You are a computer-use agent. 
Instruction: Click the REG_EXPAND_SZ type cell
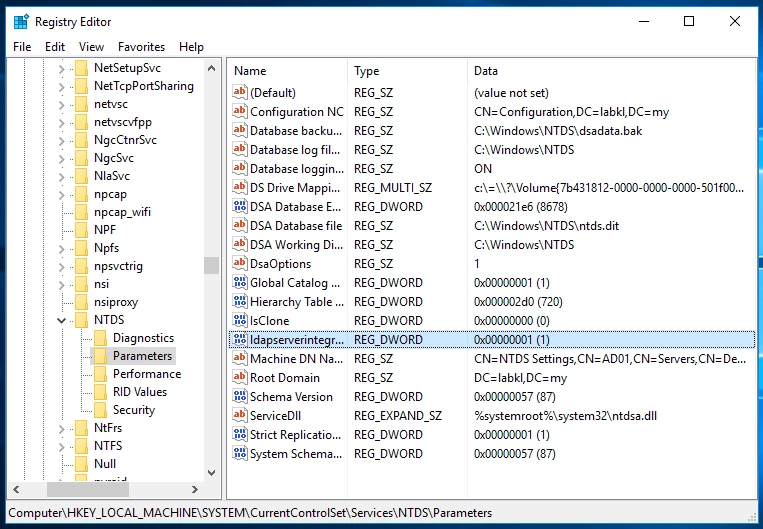pyautogui.click(x=398, y=416)
